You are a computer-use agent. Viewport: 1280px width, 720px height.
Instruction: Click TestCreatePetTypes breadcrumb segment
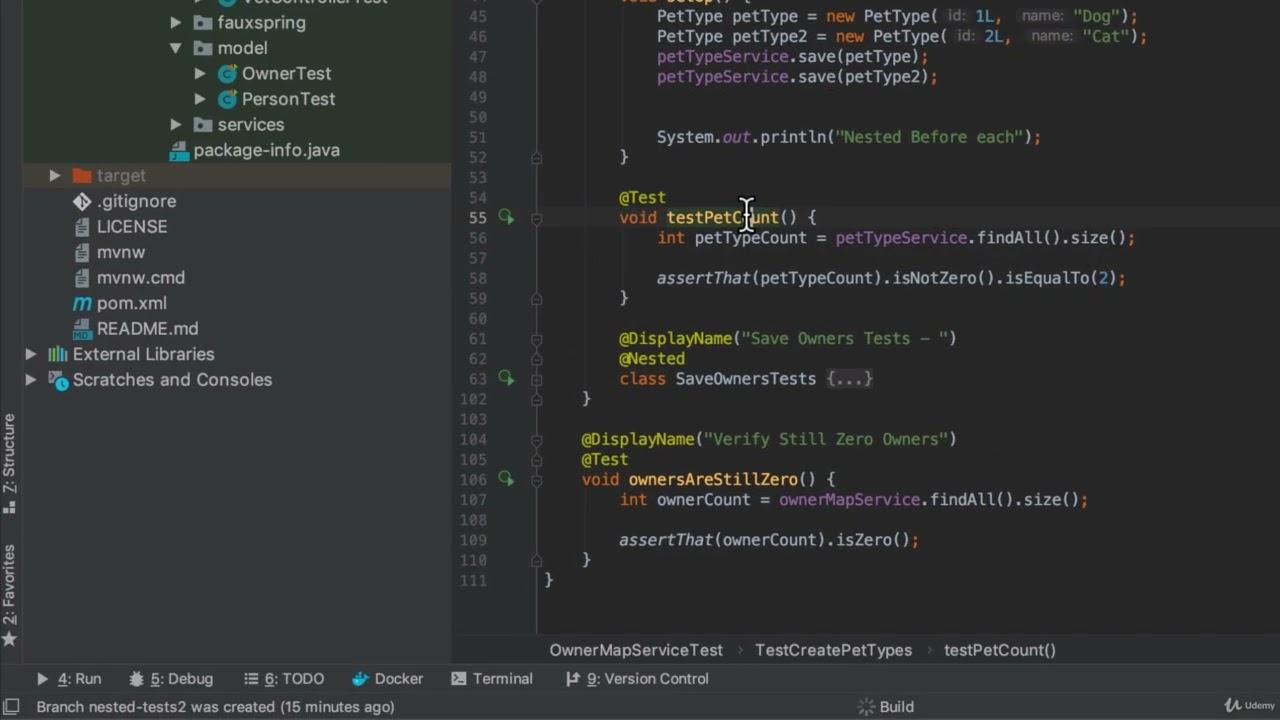point(833,650)
